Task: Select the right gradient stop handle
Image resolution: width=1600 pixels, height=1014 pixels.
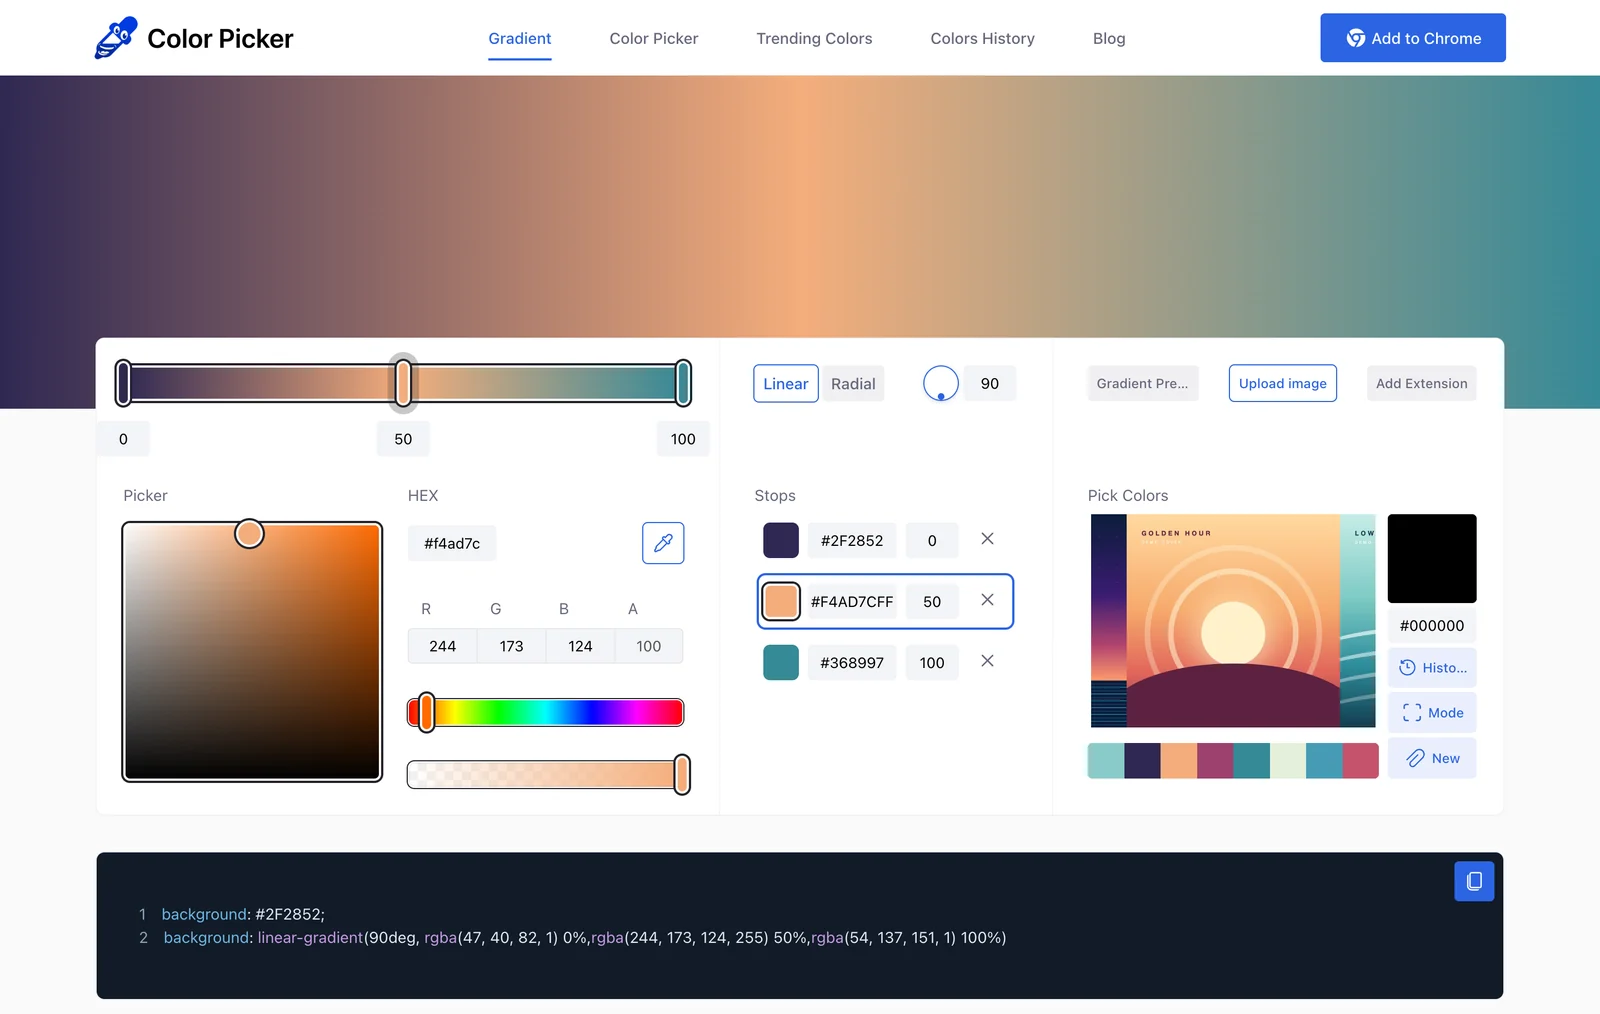Action: click(683, 384)
